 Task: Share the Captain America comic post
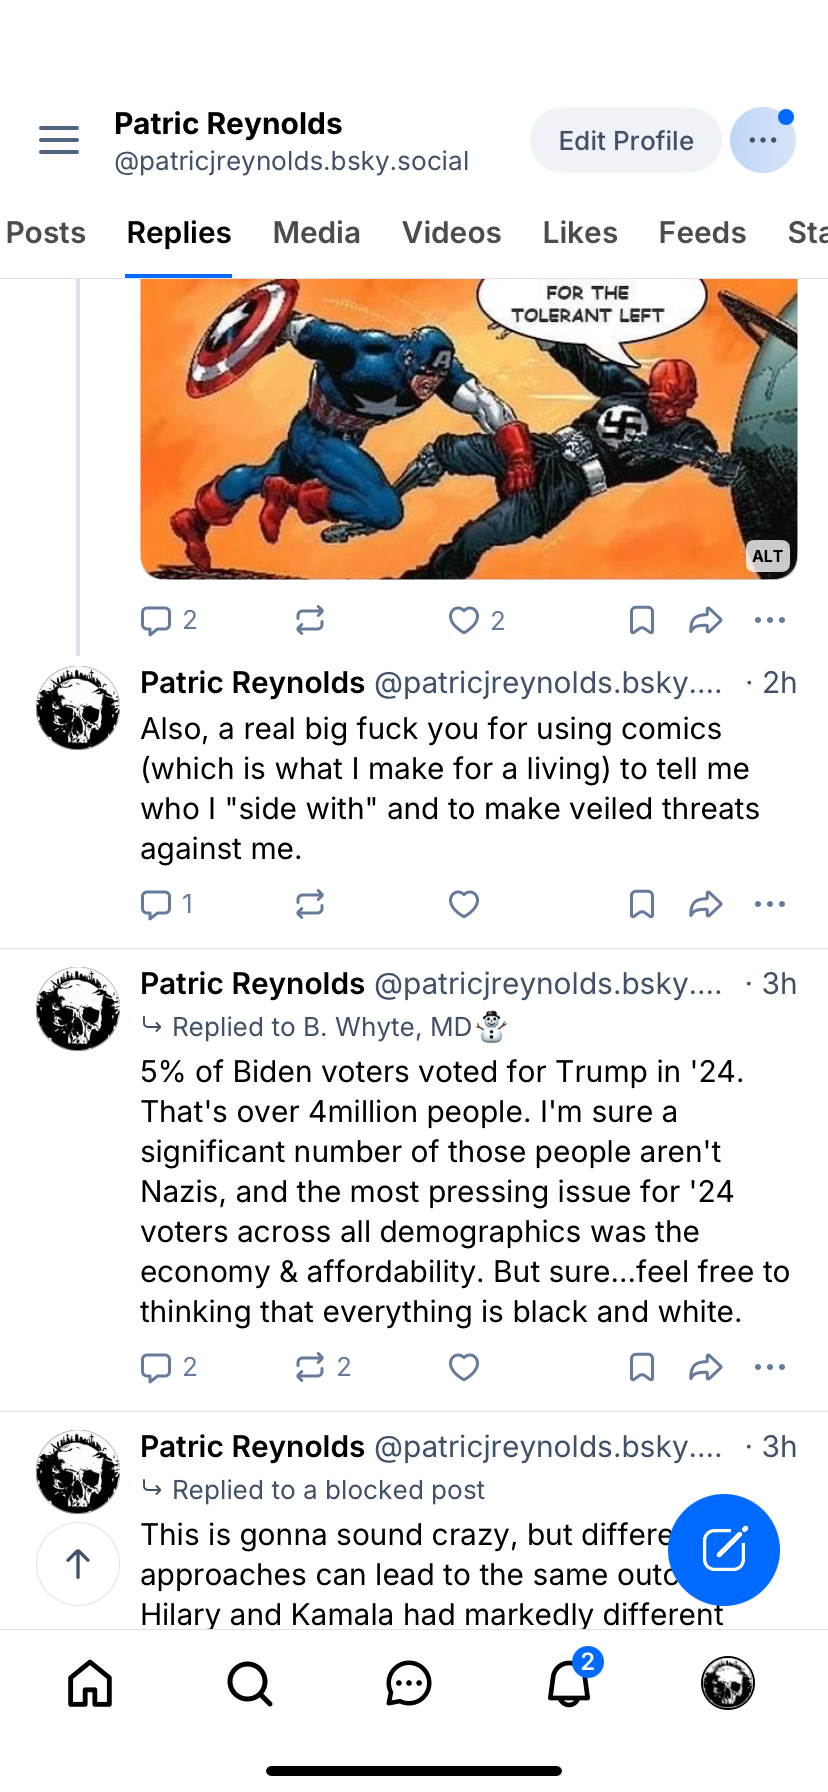(x=705, y=621)
